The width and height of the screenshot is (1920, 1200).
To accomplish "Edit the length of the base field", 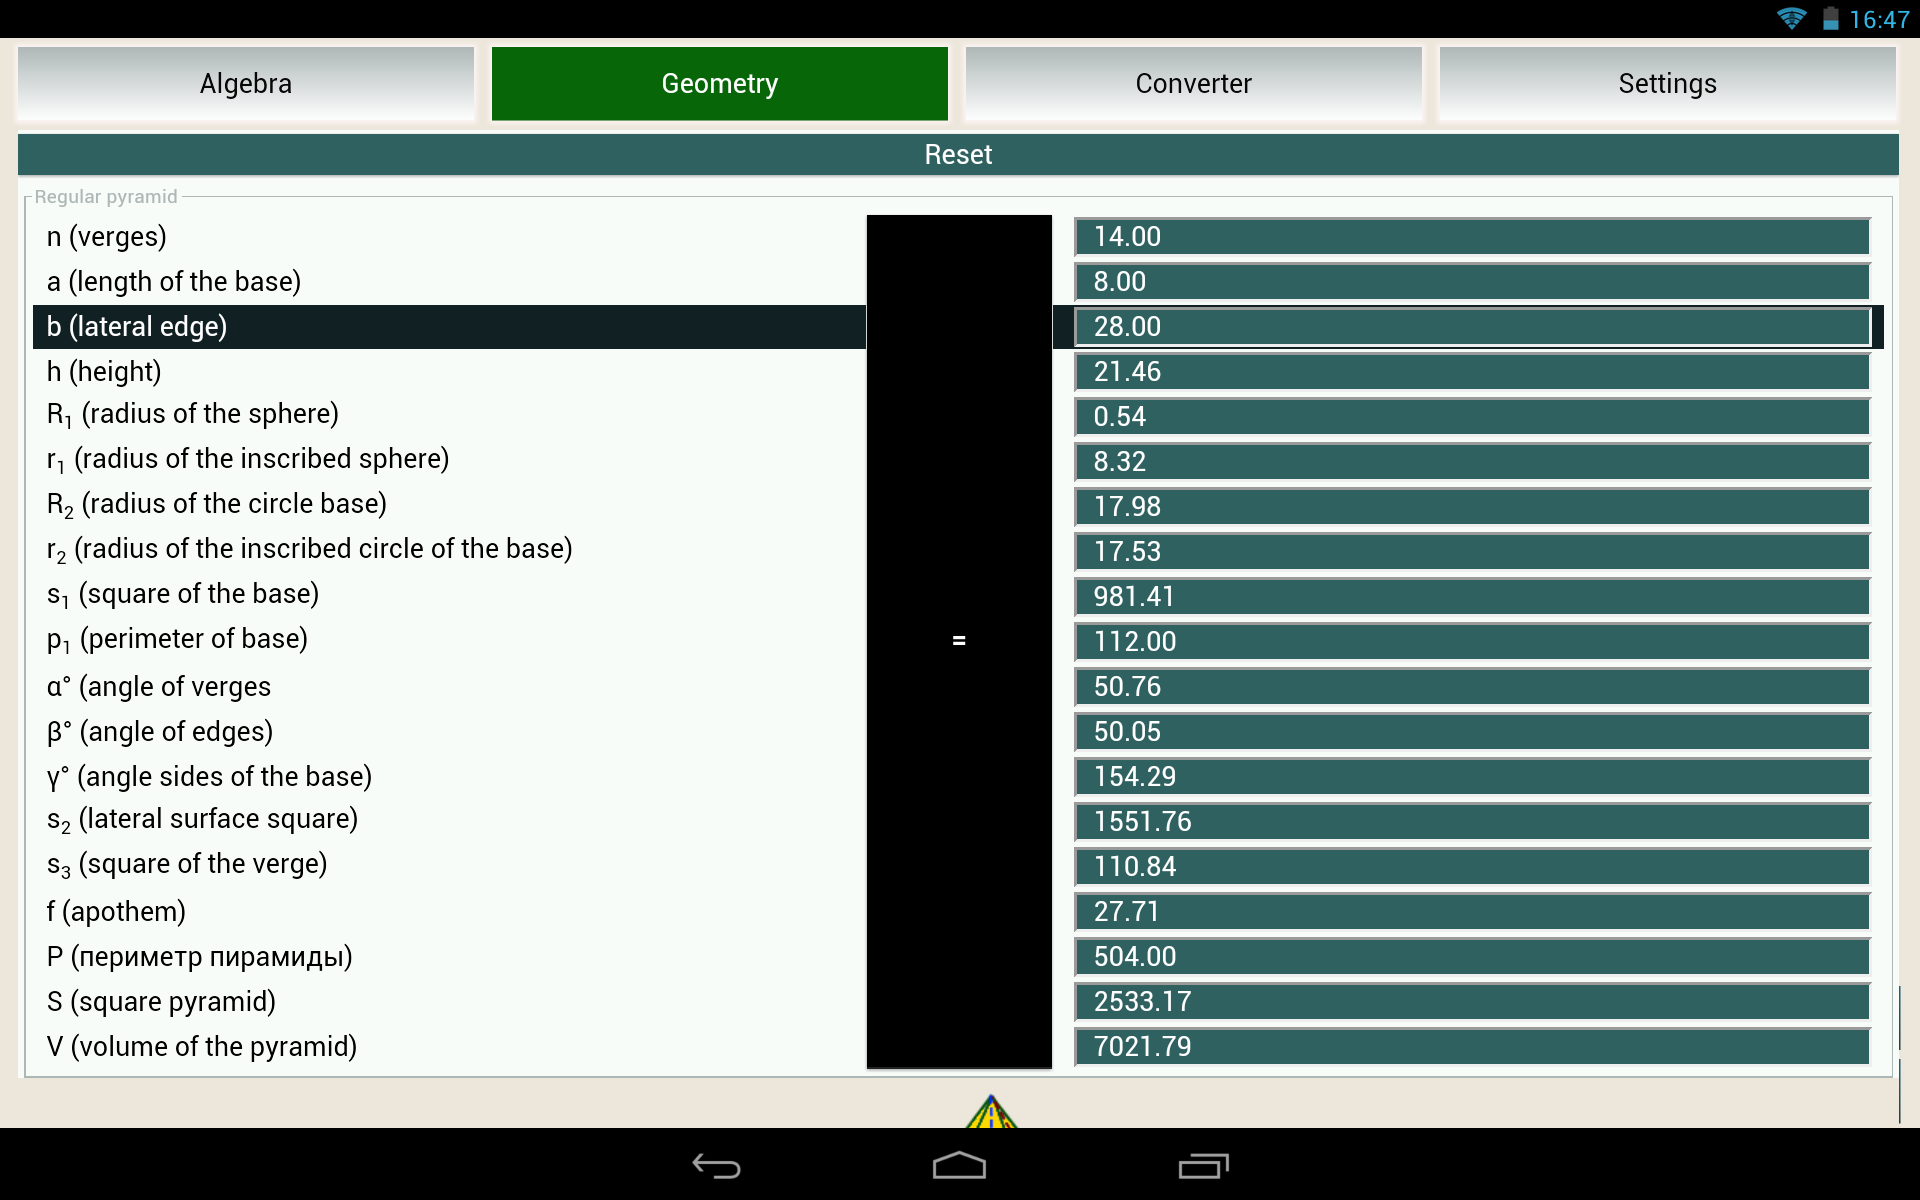I will [1471, 282].
